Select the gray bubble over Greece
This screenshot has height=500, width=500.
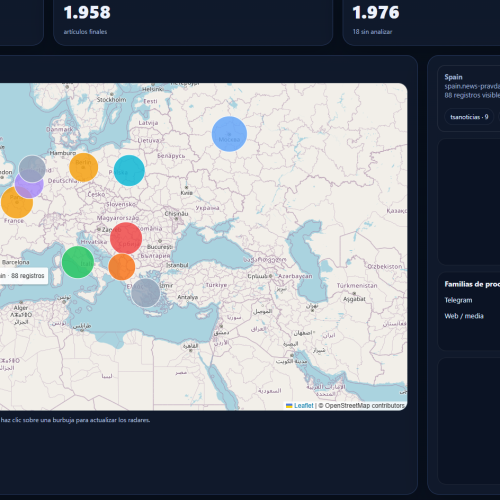click(x=145, y=293)
